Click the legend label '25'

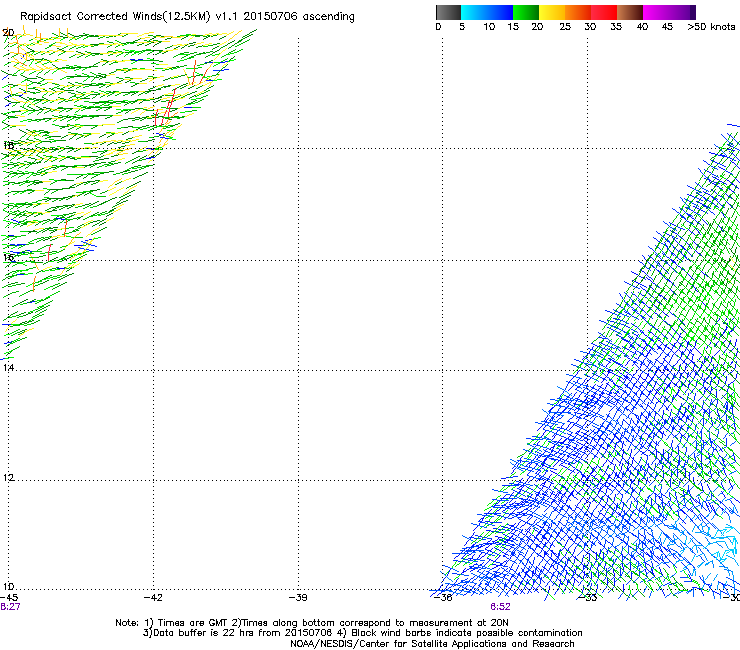tap(565, 27)
